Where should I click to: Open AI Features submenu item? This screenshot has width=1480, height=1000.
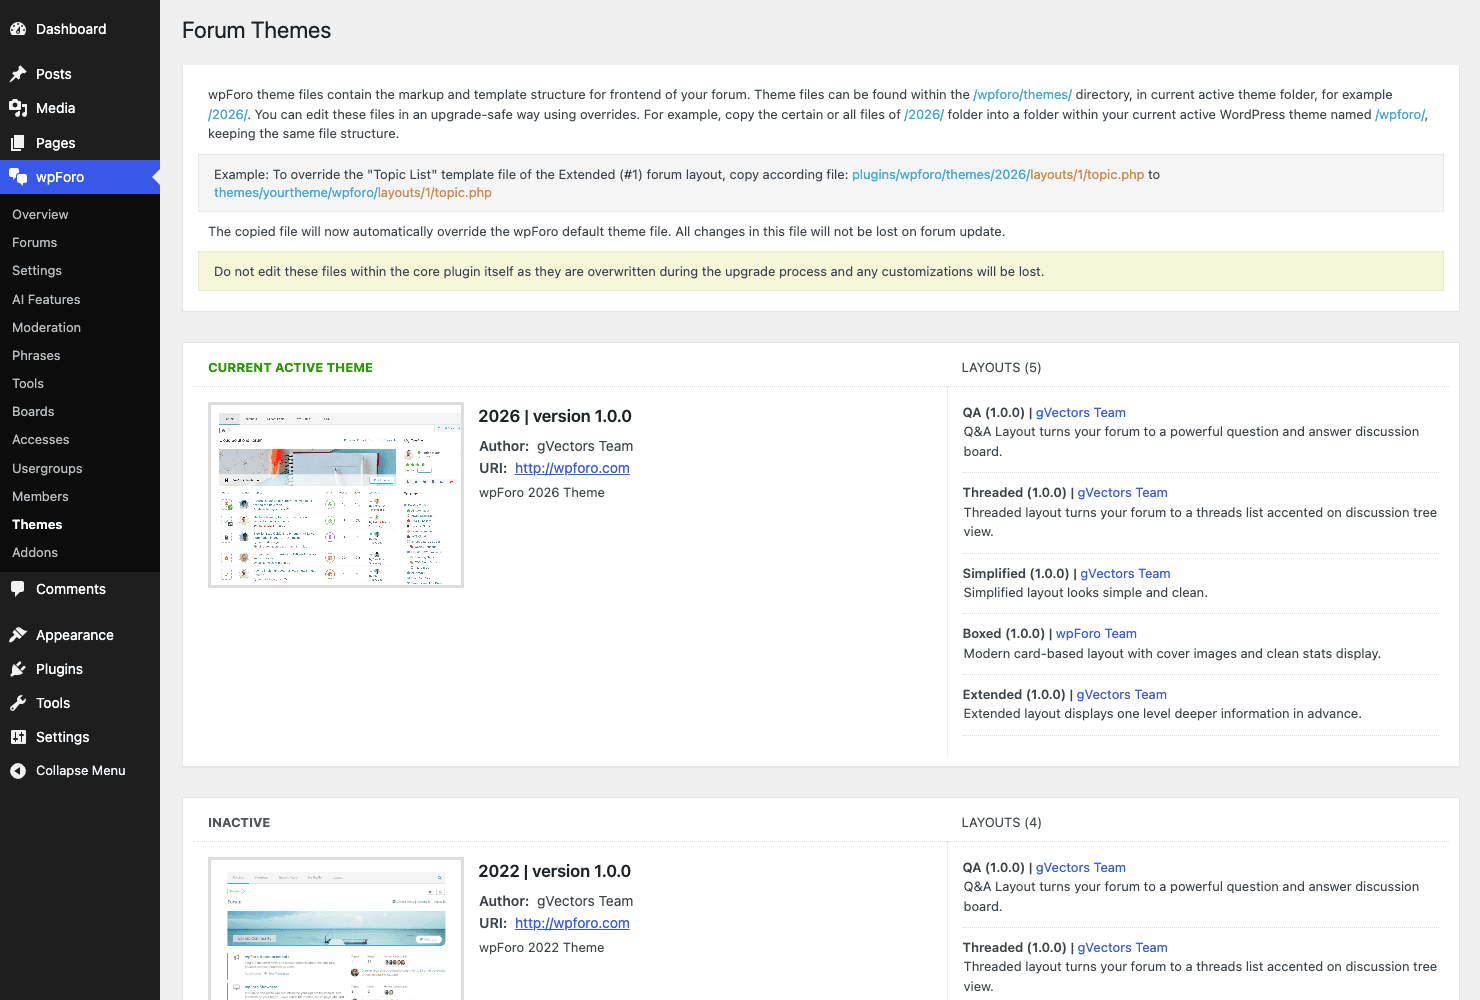(x=46, y=299)
